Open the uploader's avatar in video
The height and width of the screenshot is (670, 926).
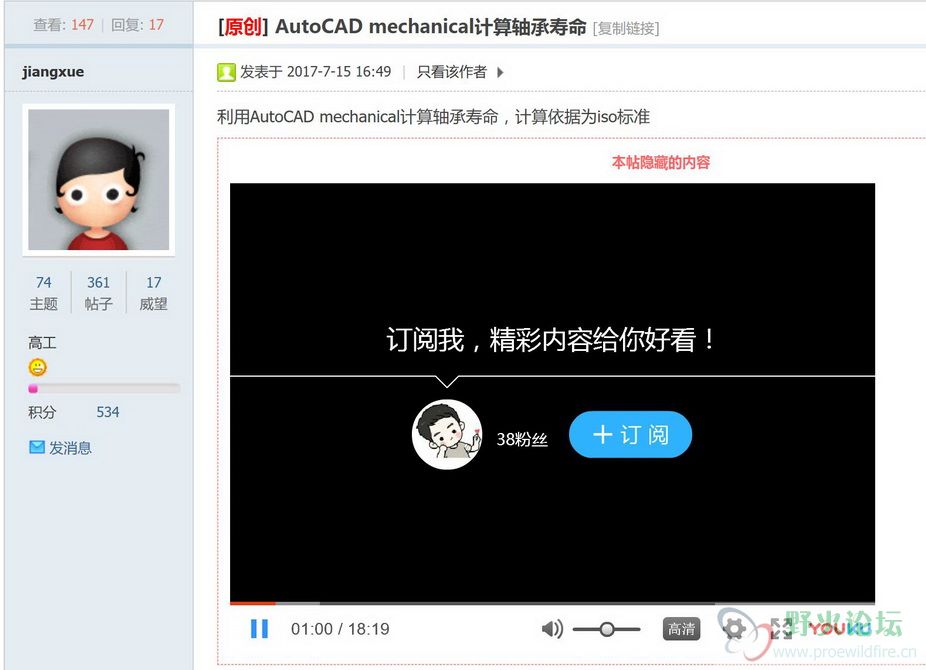447,434
